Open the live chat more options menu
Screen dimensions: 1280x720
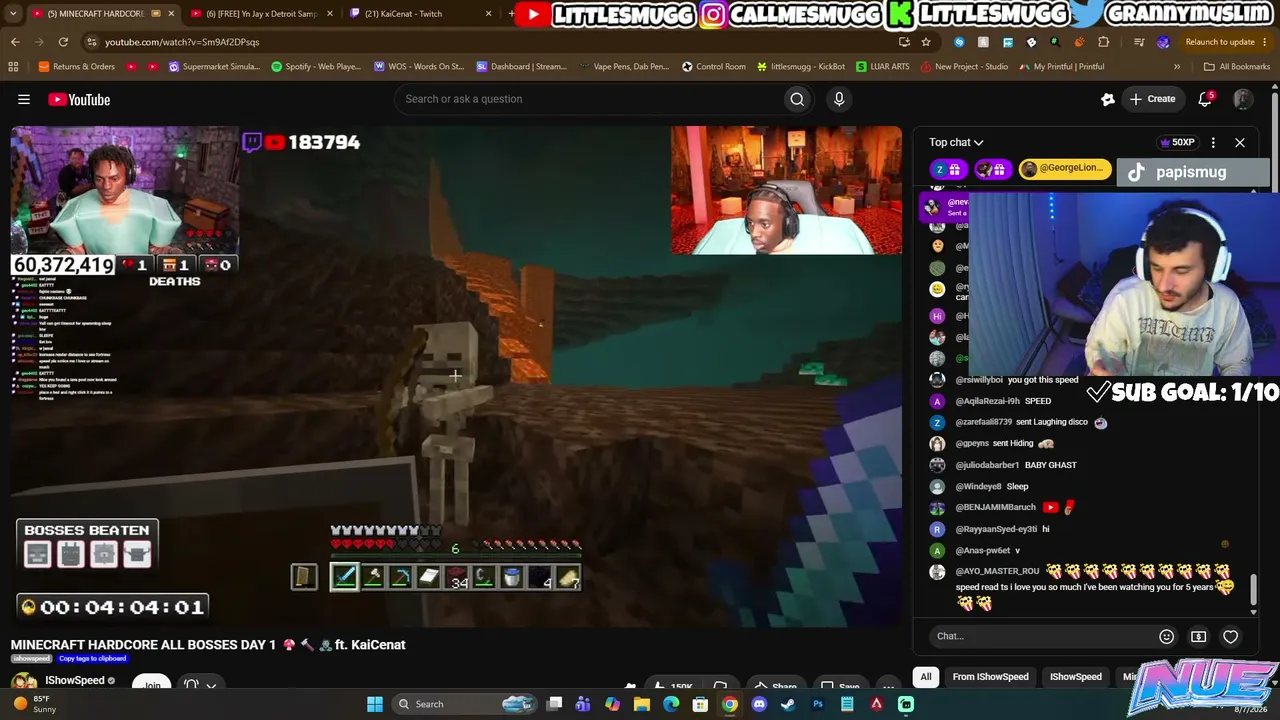1213,143
